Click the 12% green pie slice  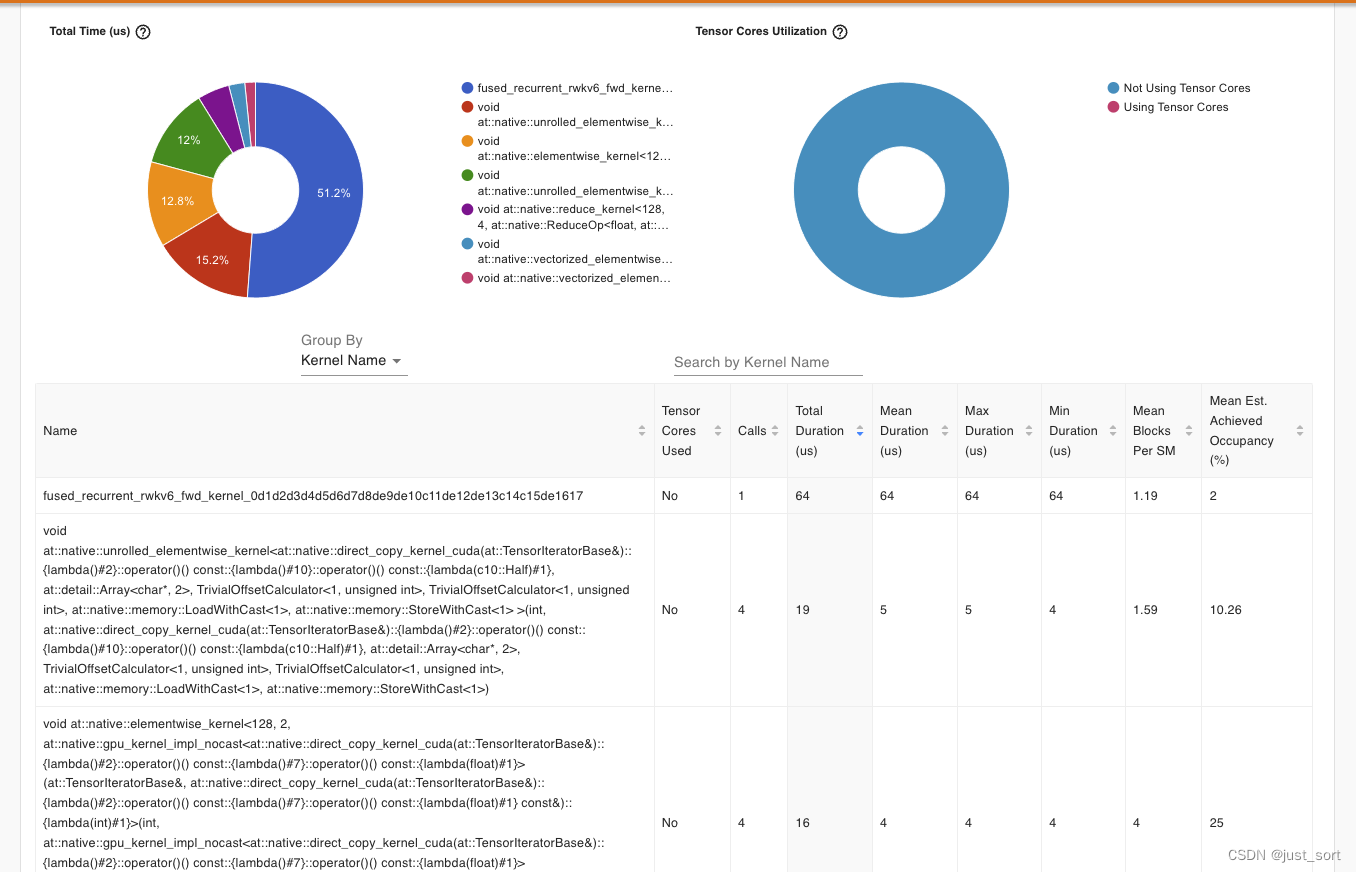tap(190, 140)
